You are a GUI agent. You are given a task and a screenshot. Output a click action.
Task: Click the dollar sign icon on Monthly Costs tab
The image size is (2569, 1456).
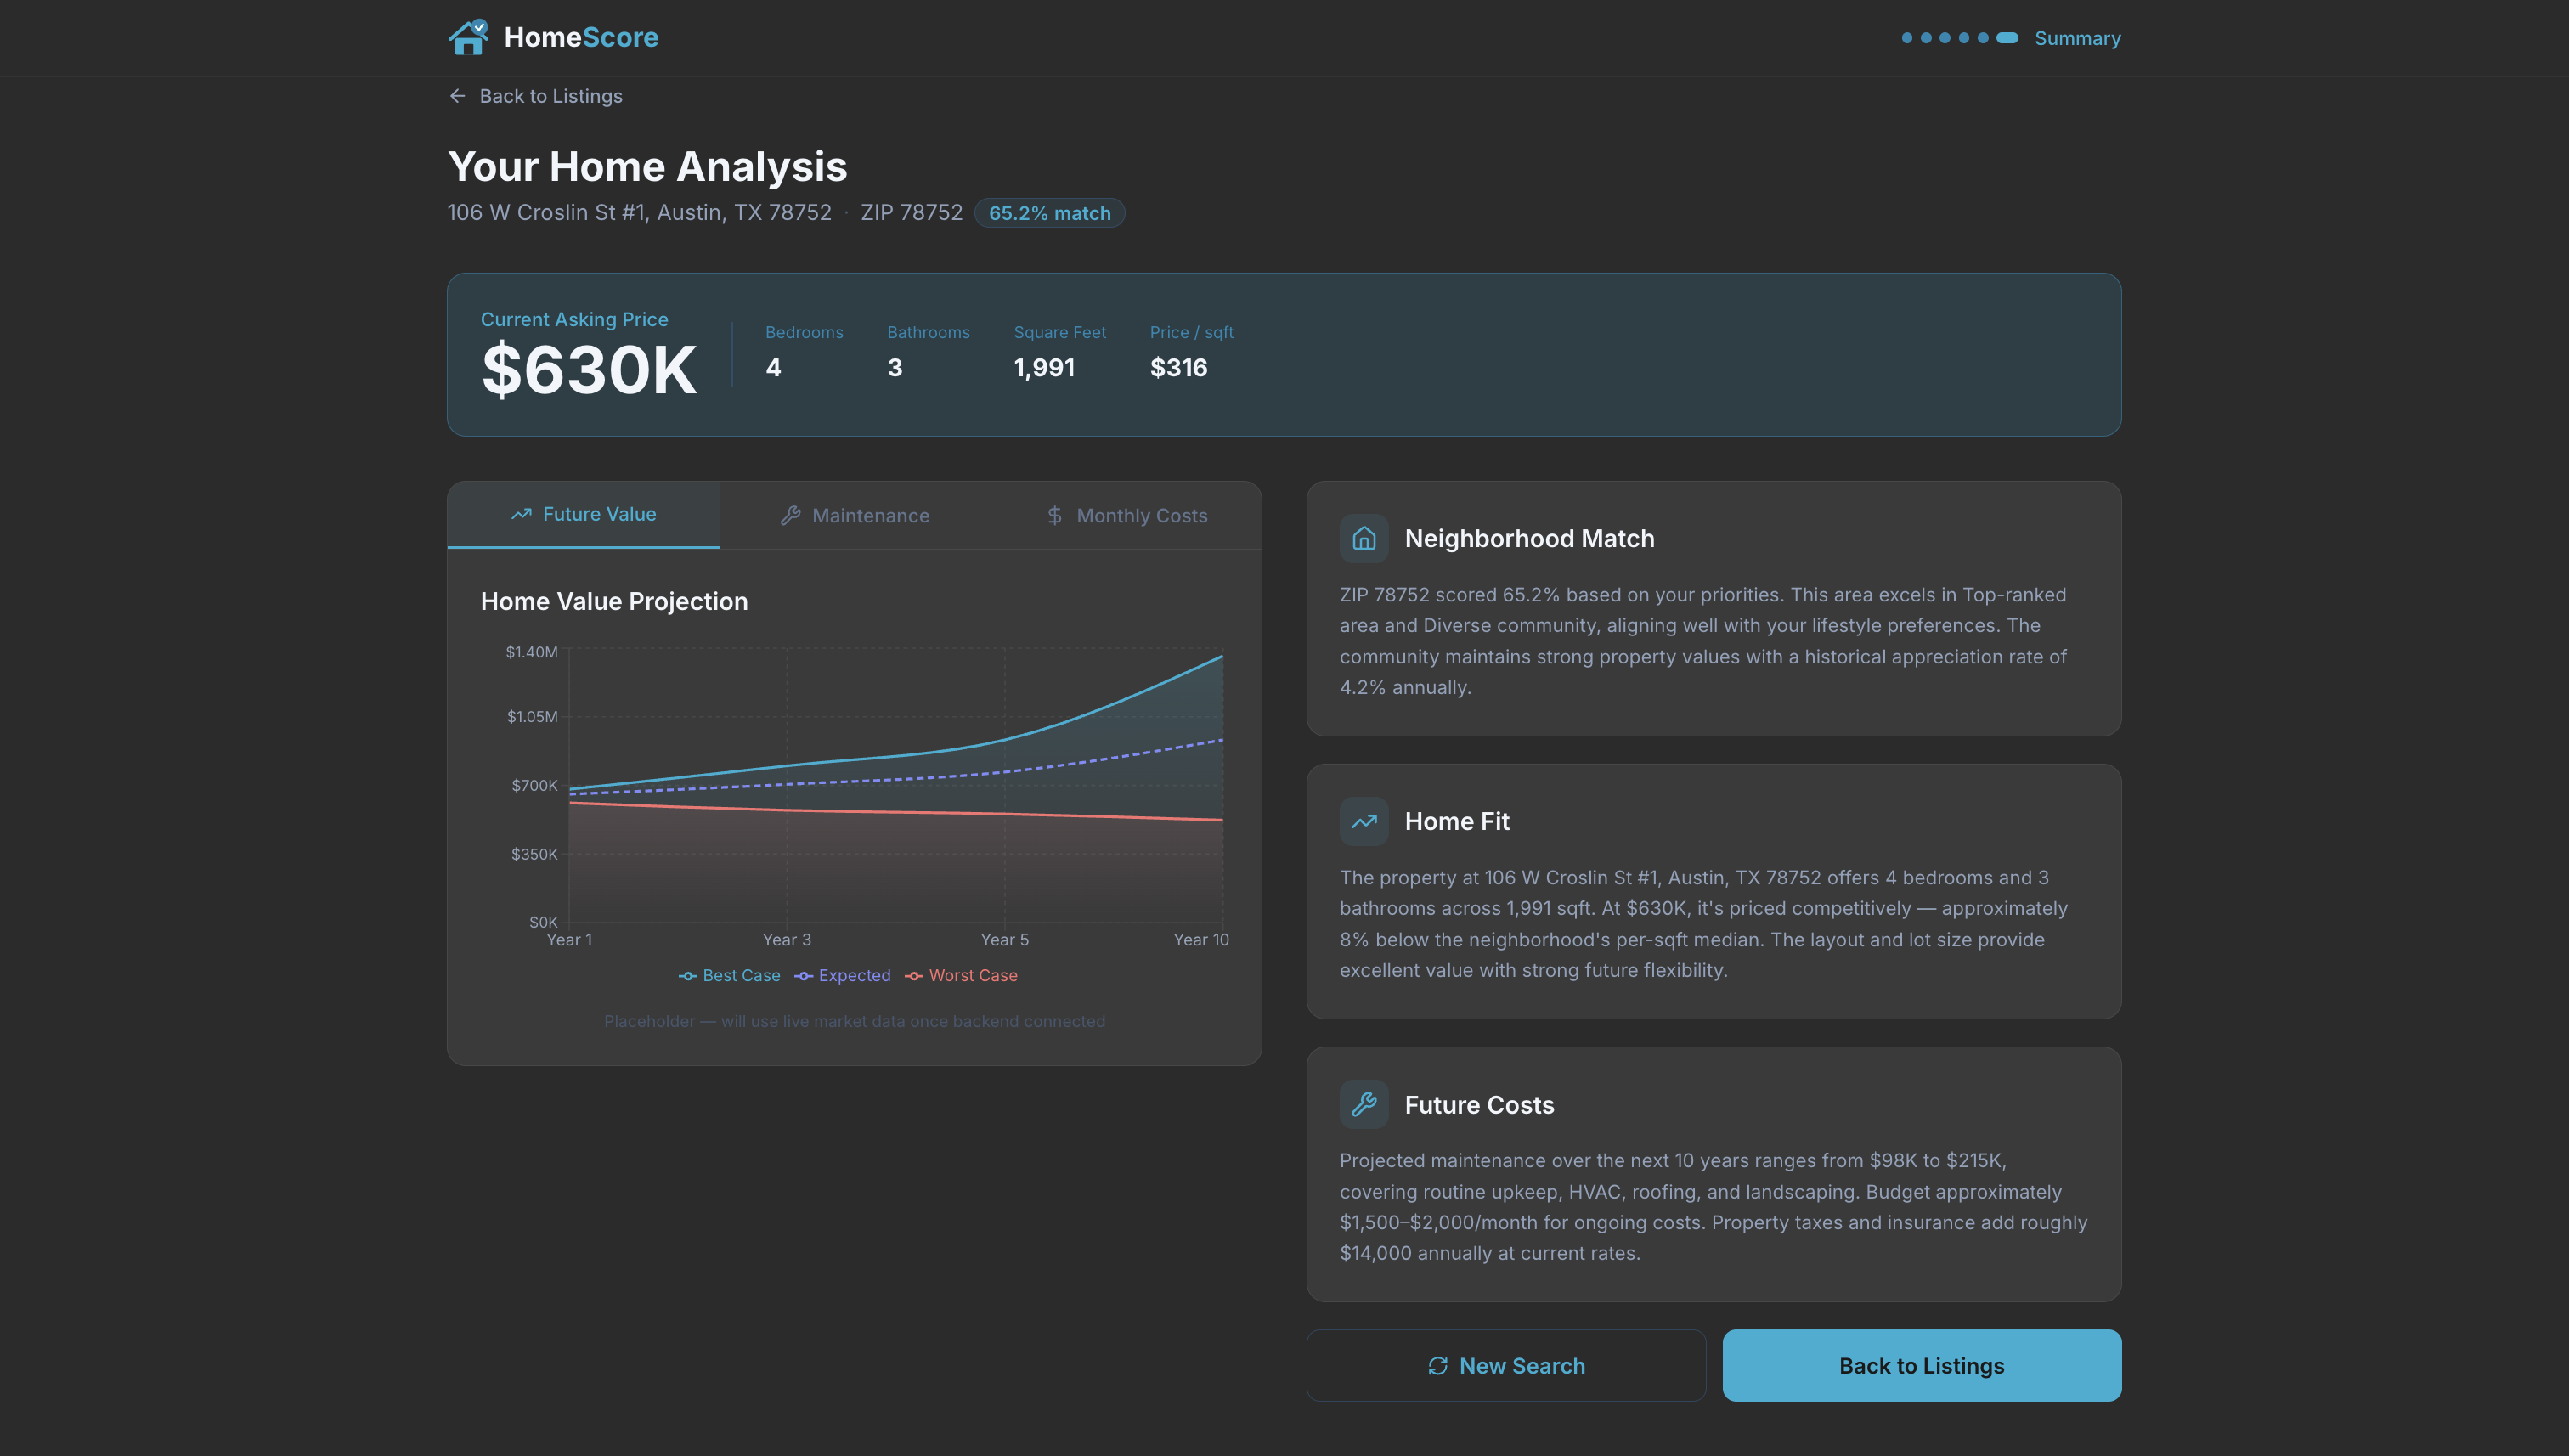pos(1054,515)
